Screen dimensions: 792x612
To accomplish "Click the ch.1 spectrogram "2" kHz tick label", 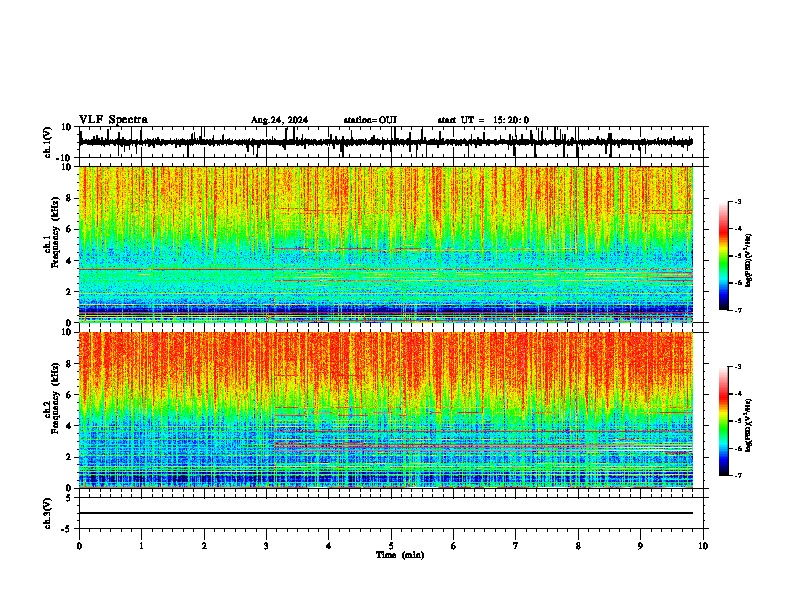I will 69,292.
